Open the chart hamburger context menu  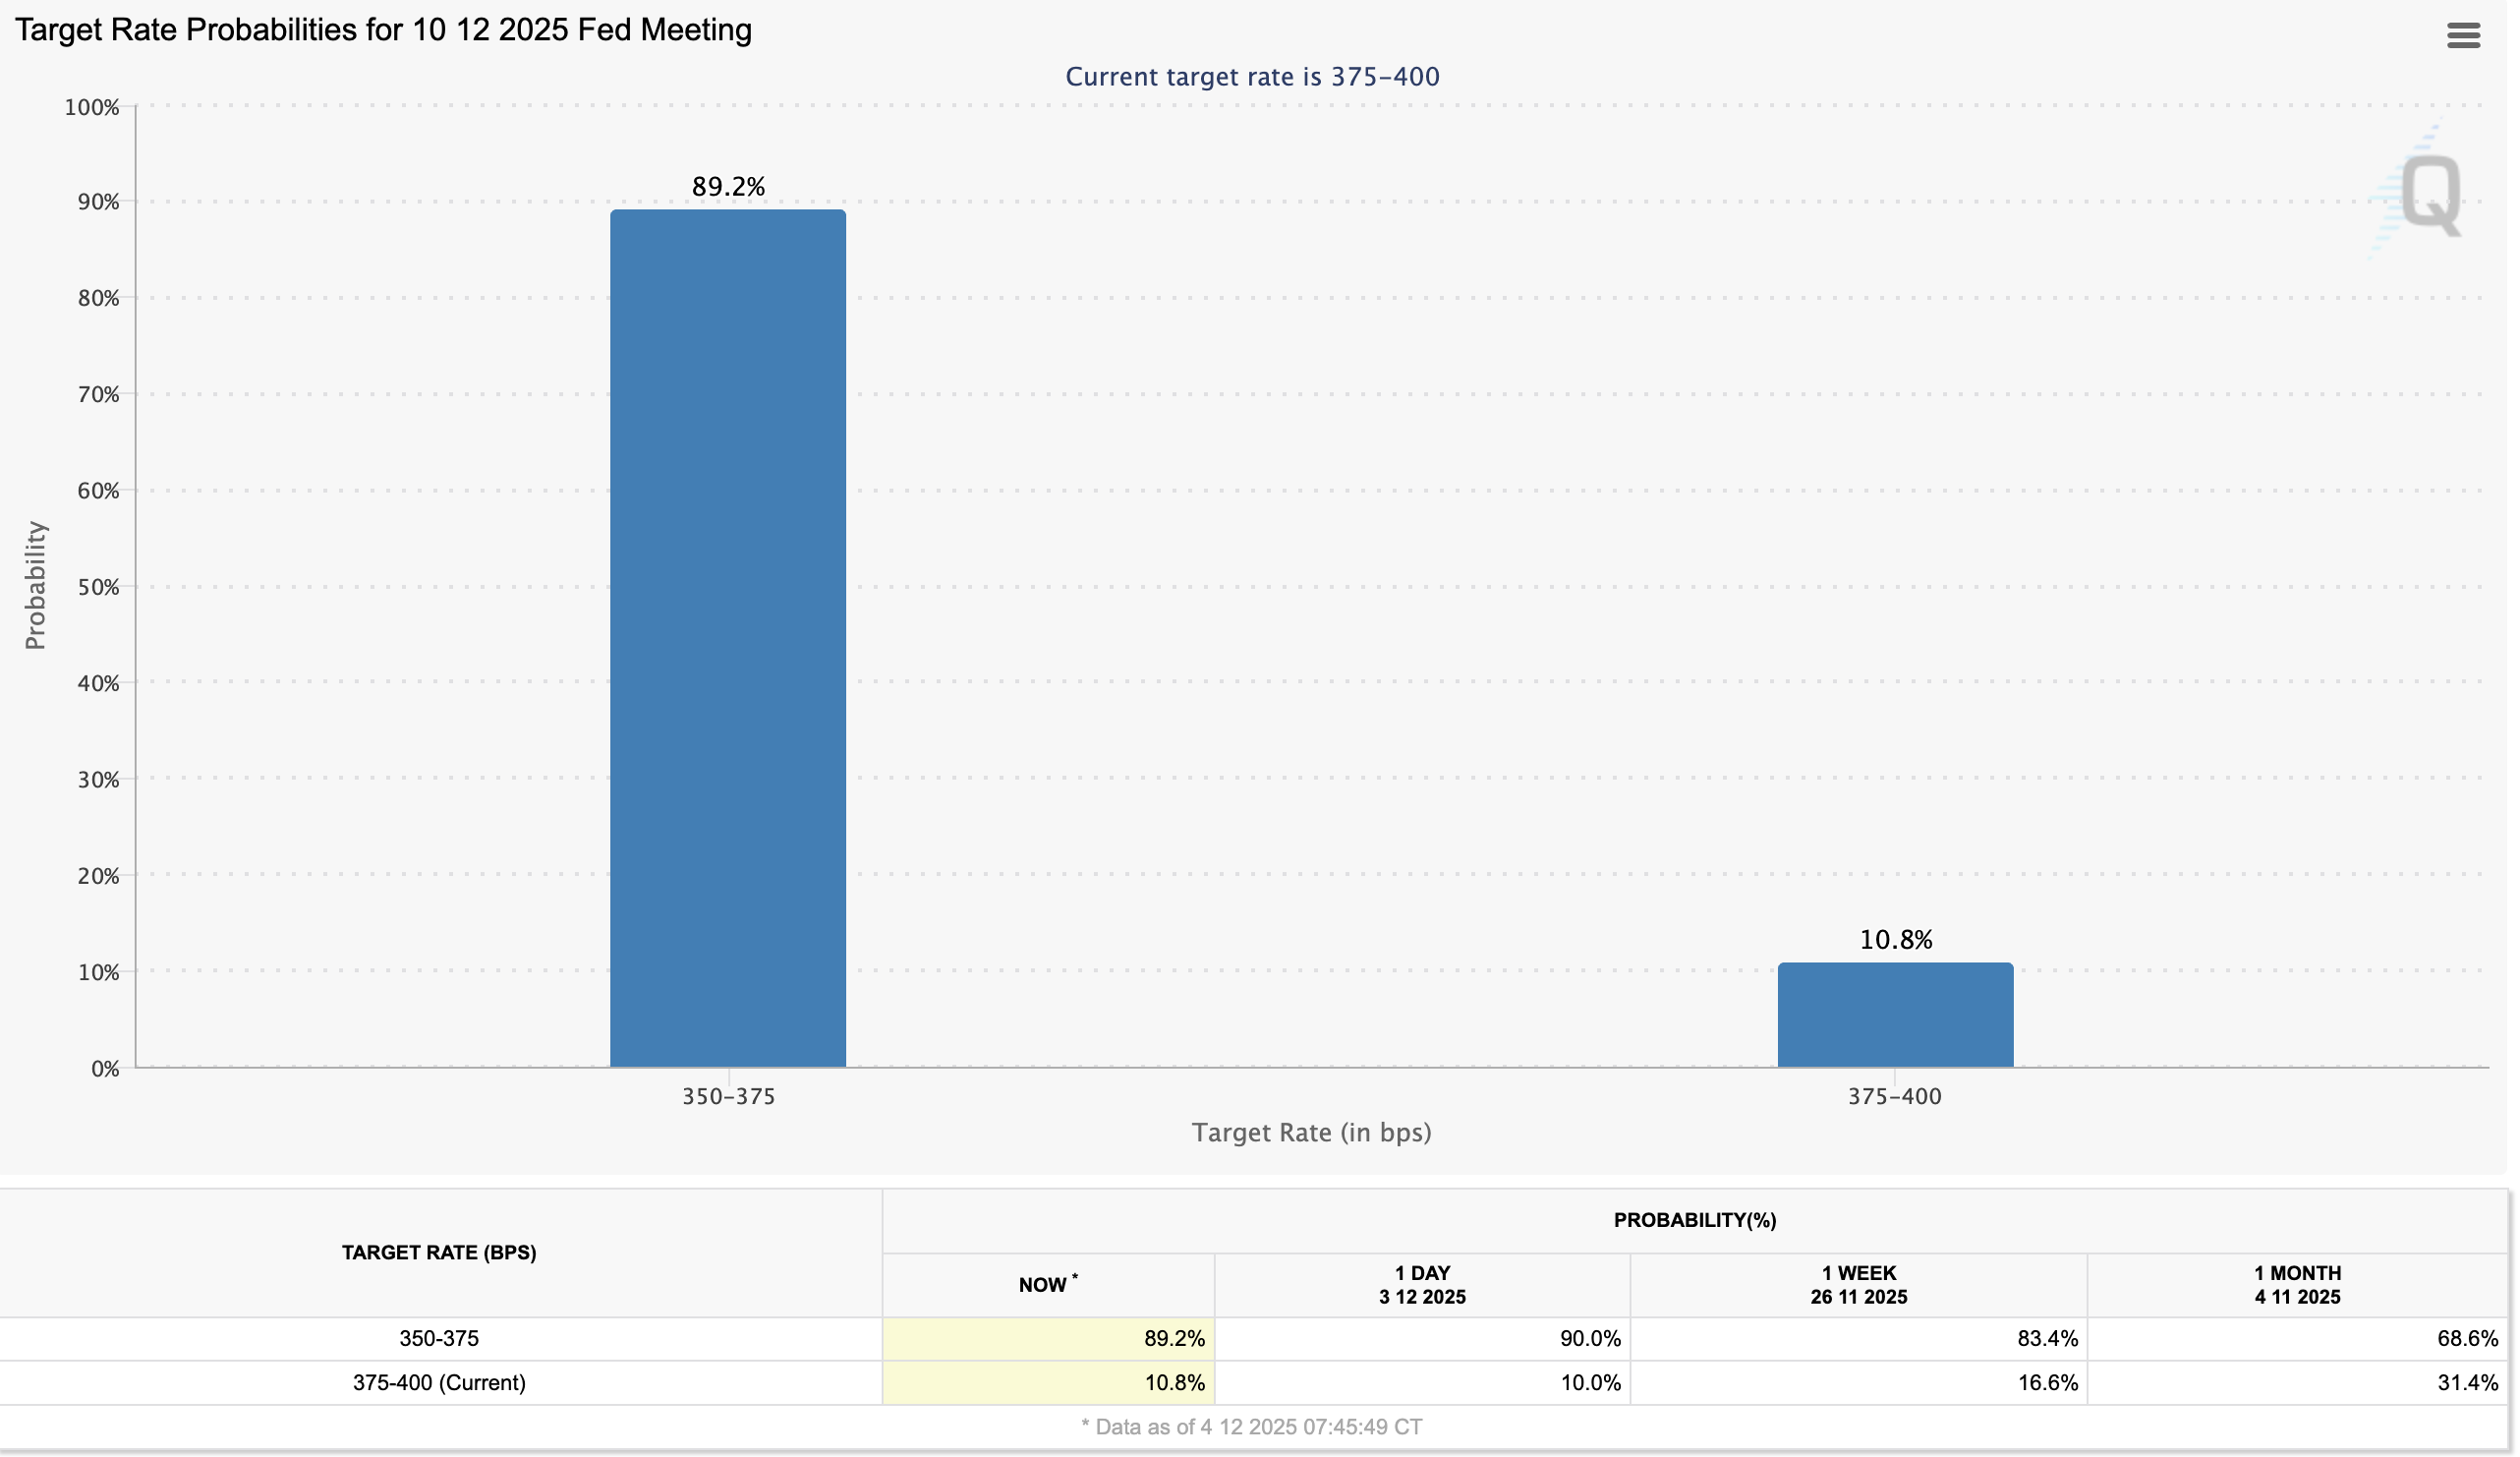[2462, 36]
